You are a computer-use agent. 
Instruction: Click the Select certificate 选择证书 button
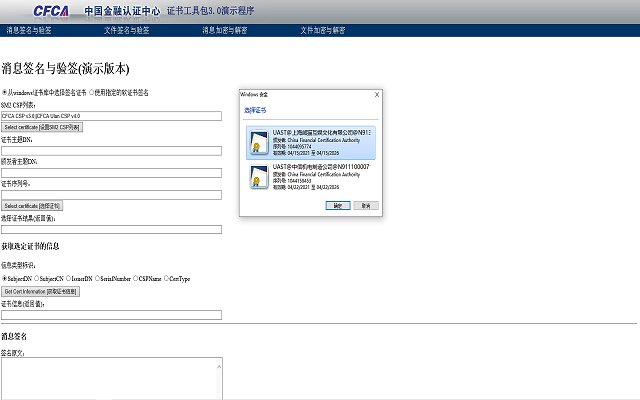[x=32, y=206]
